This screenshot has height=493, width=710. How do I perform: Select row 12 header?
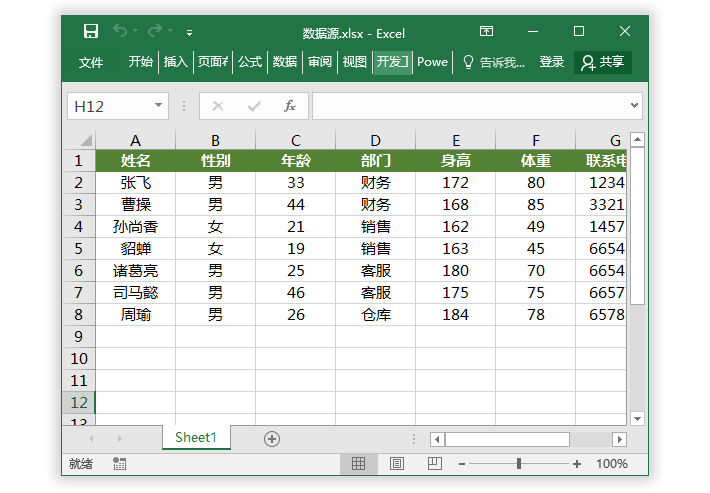(78, 402)
